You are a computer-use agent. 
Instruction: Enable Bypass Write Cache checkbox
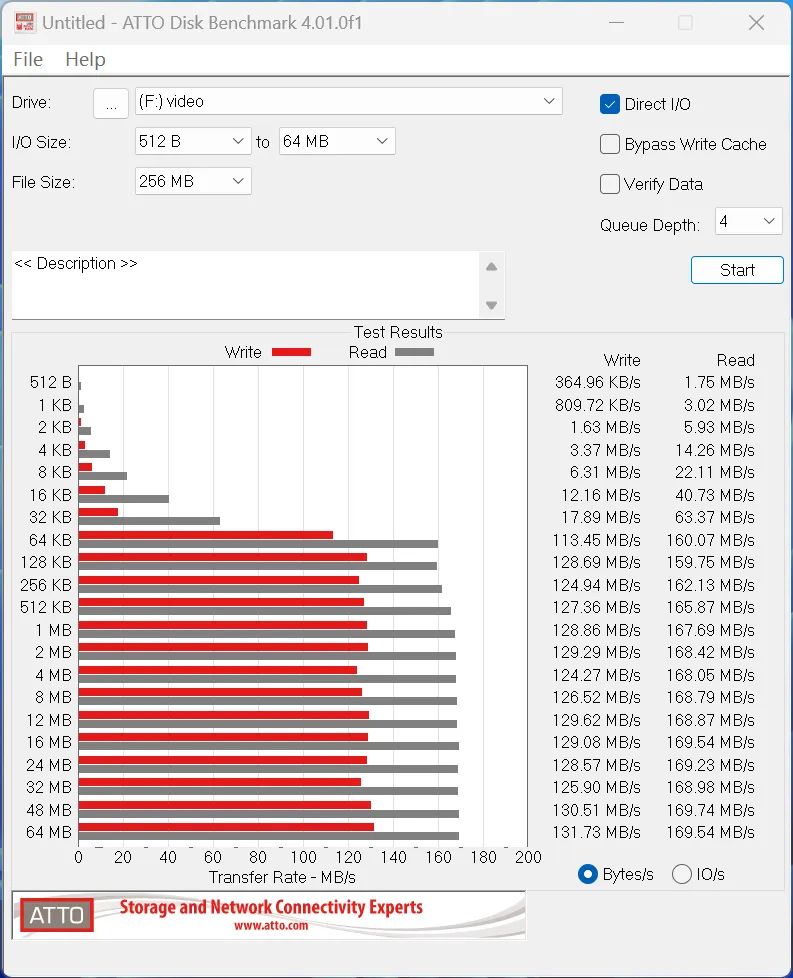[x=610, y=144]
